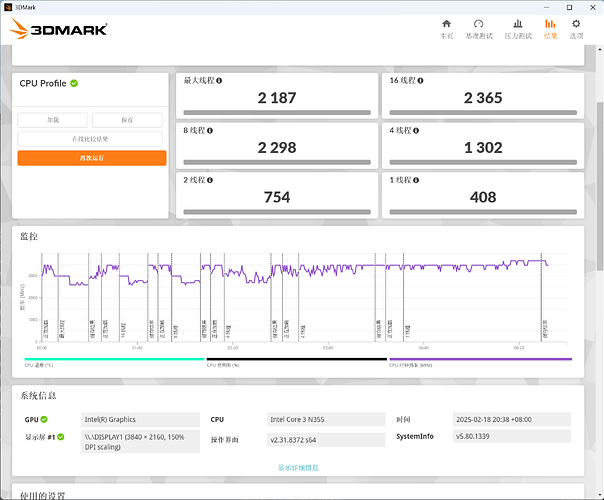Expand 显示详细信息 system details link
The width and height of the screenshot is (604, 500).
pyautogui.click(x=299, y=467)
